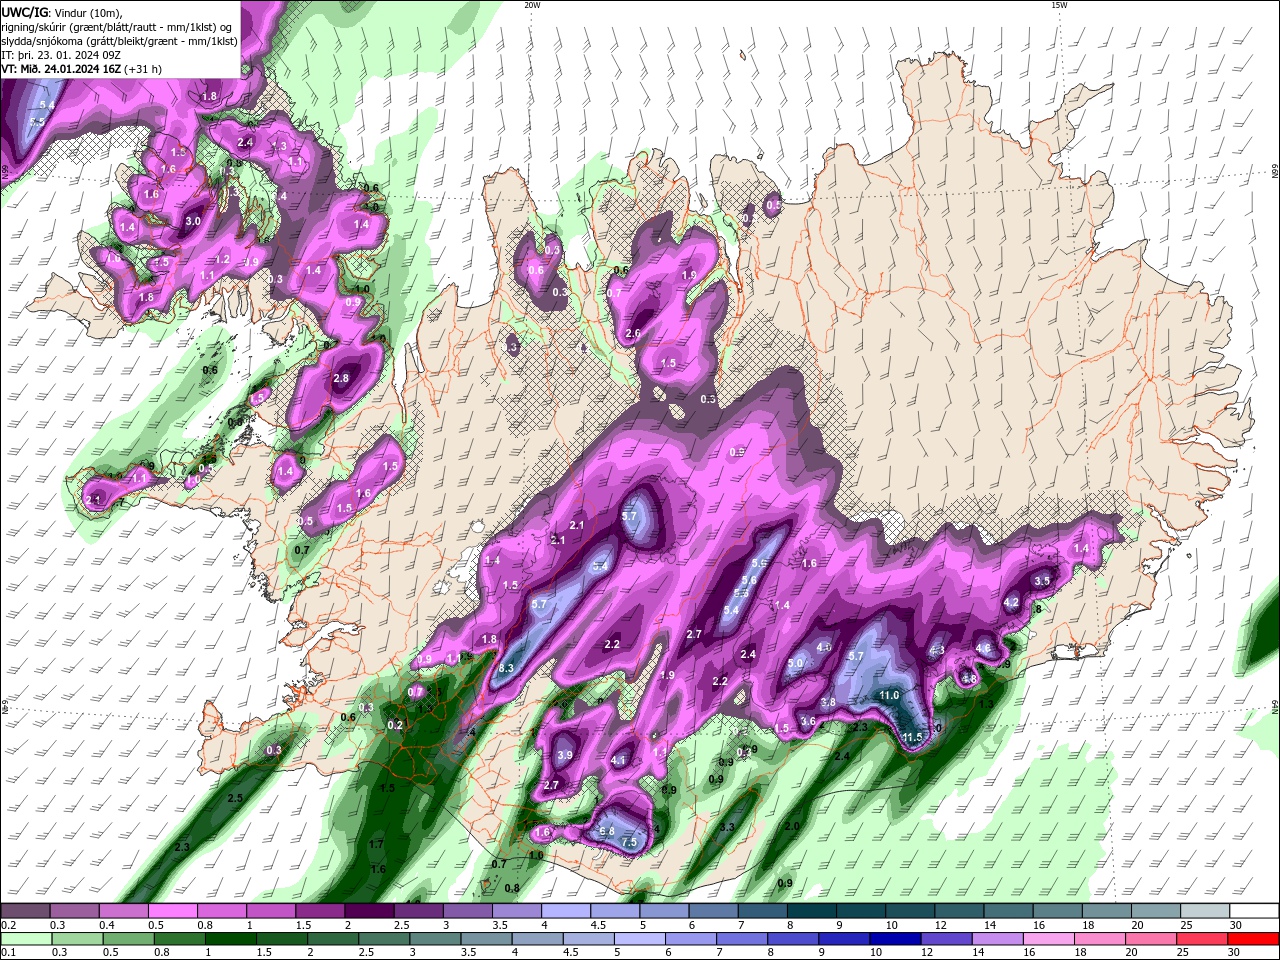Click the 'rigning/skúrir' legend description line
Screen dimensions: 1280x960
118,27
